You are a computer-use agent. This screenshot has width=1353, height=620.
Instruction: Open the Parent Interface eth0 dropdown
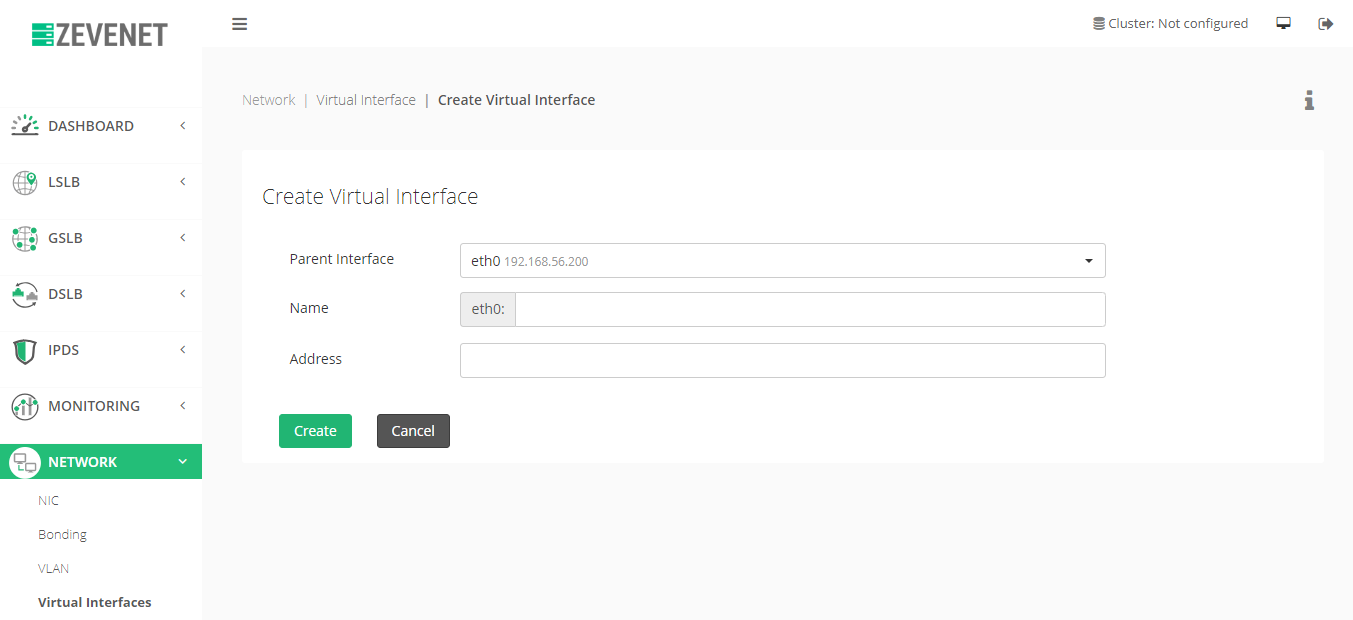[782, 260]
